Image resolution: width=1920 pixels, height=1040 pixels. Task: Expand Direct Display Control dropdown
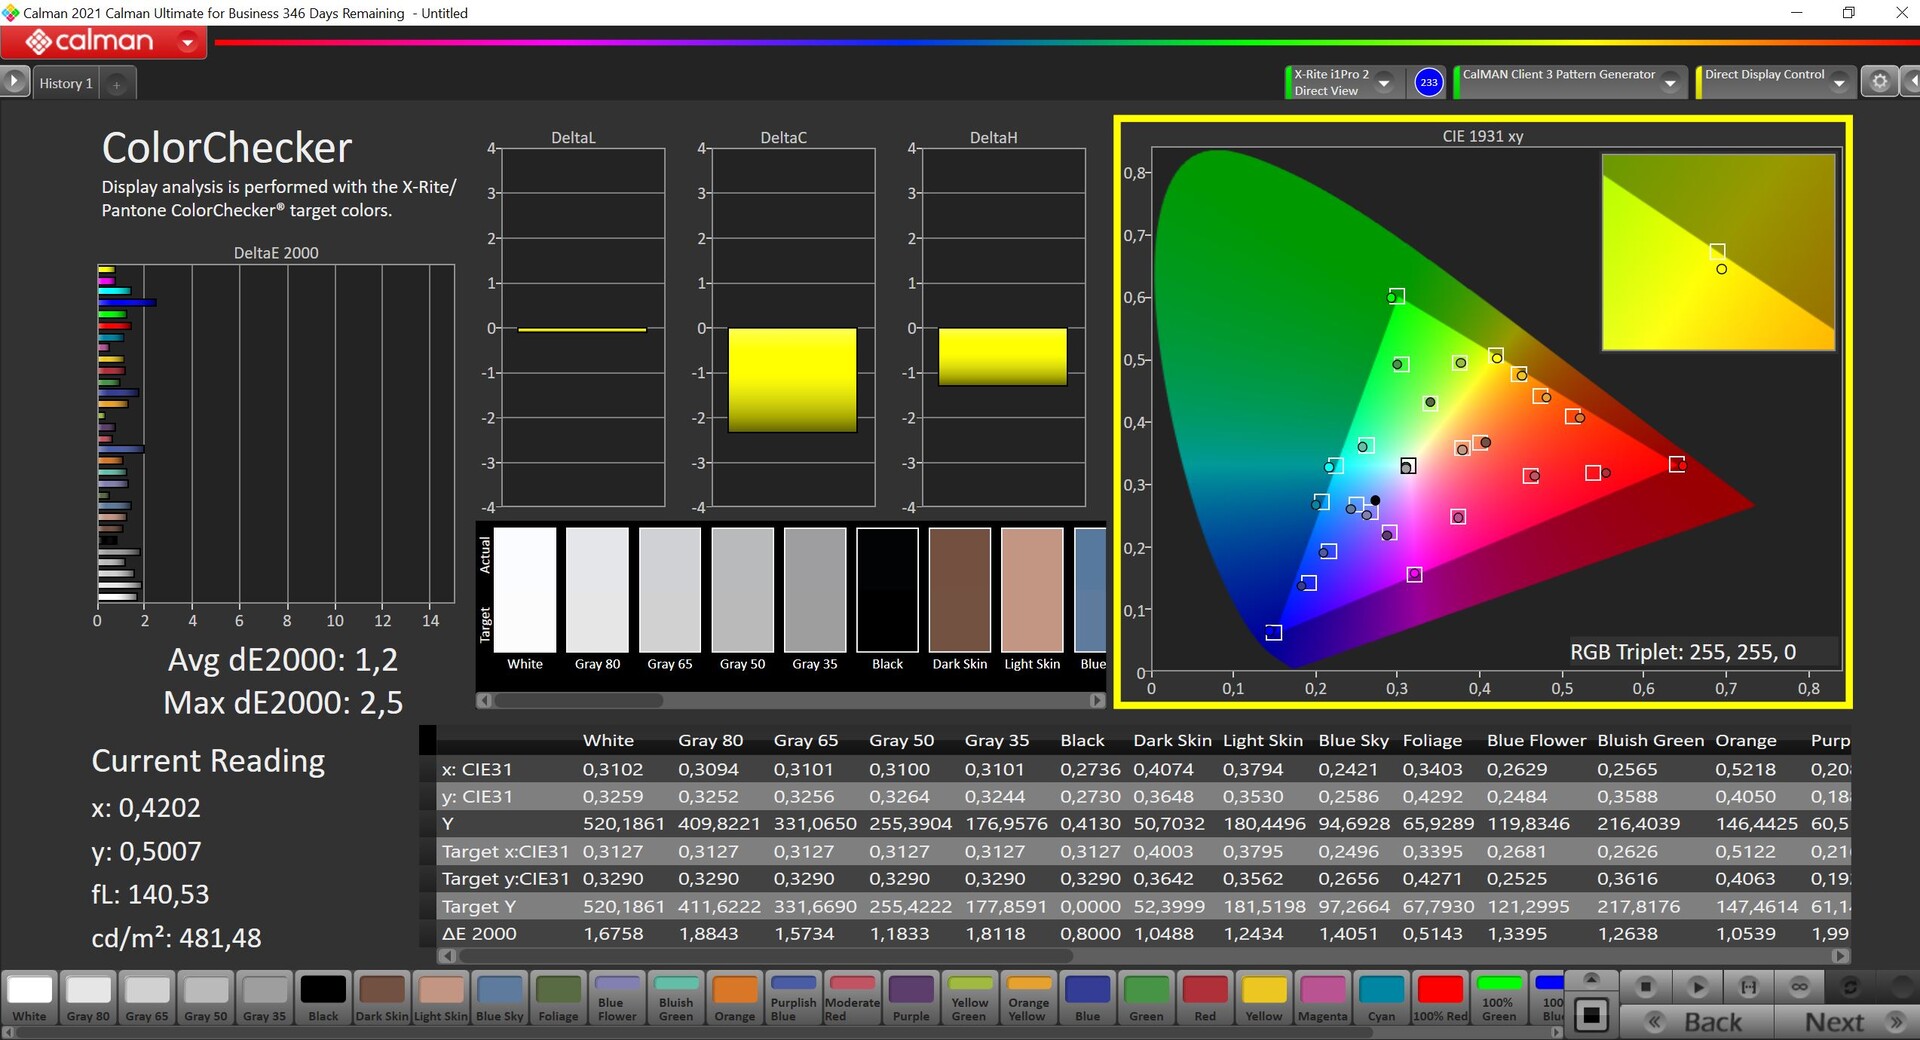(x=1839, y=83)
